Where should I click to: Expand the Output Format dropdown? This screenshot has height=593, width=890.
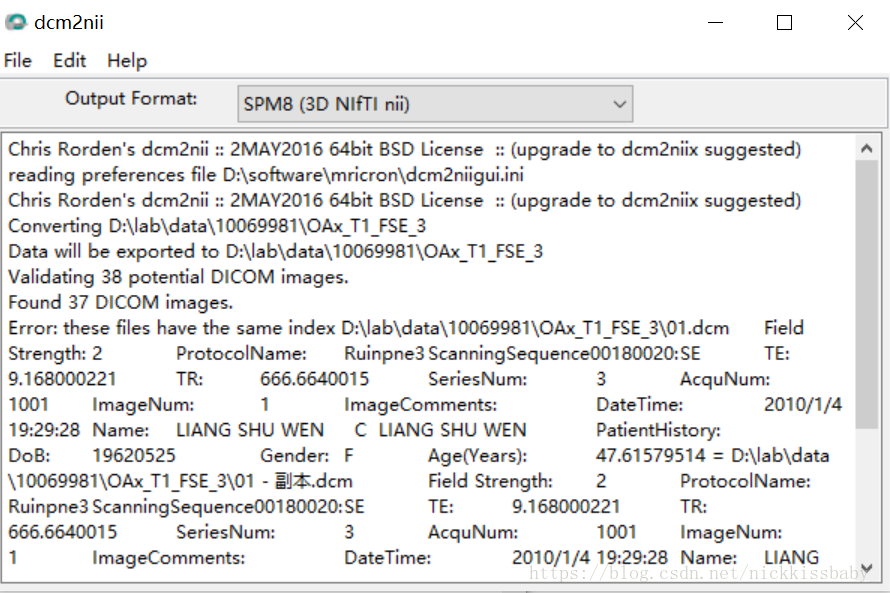coord(435,104)
